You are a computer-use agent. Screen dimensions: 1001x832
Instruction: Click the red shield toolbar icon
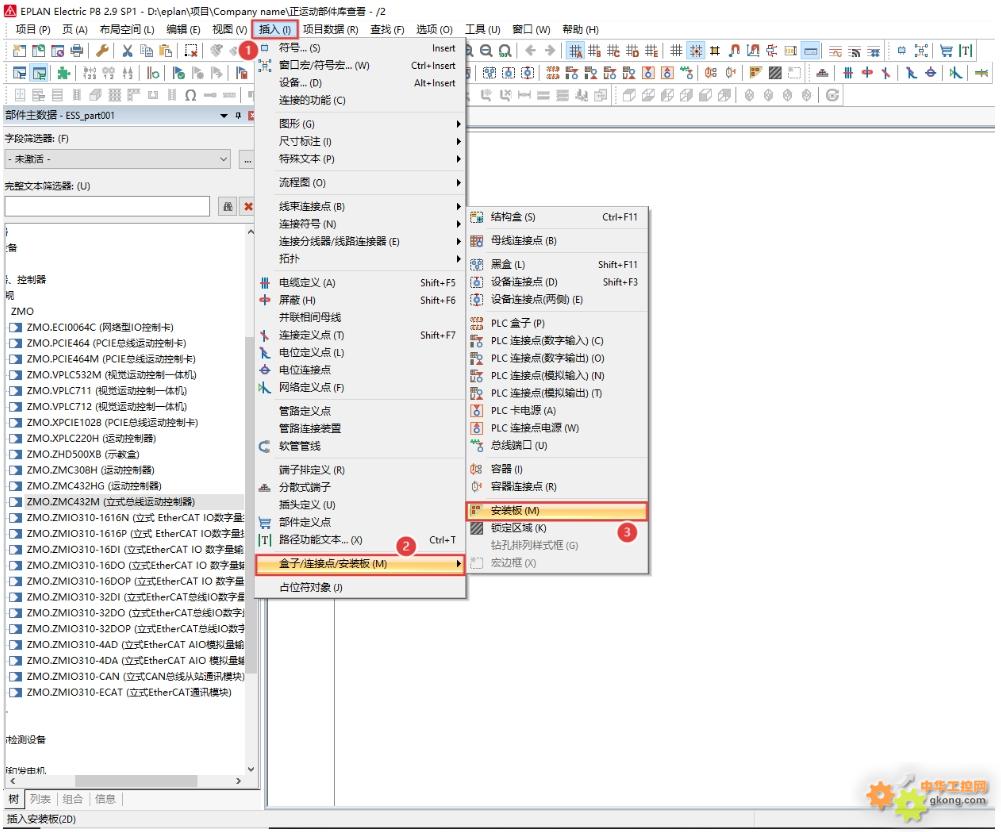[867, 73]
